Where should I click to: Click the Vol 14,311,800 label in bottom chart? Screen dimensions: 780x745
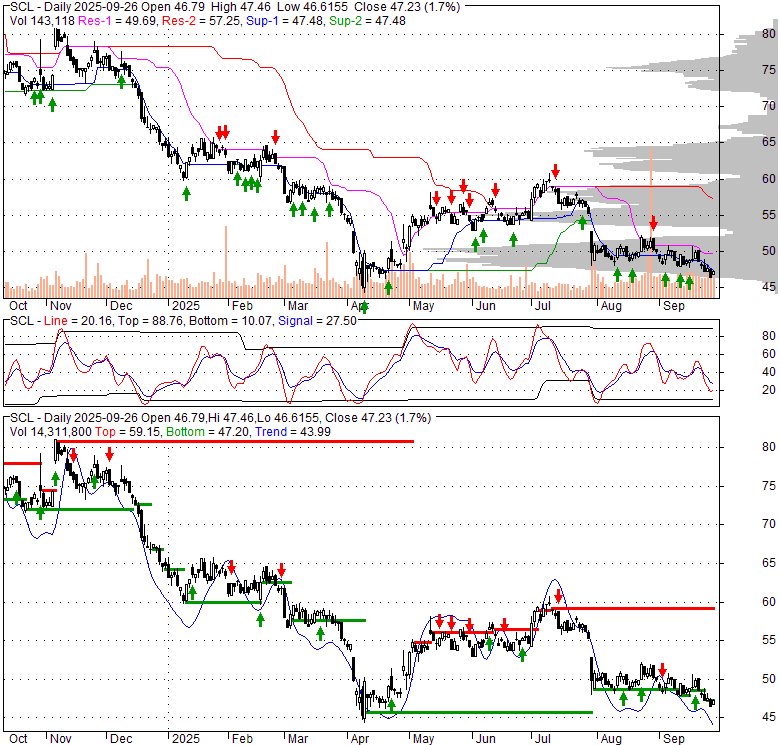(51, 432)
